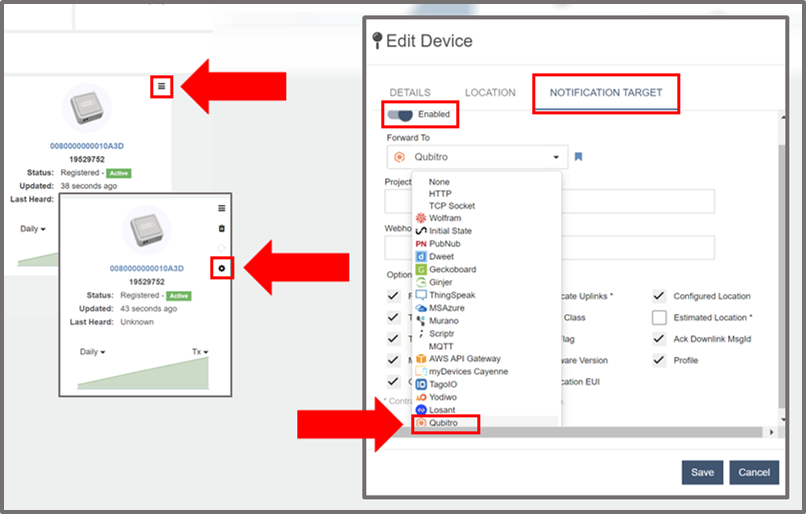
Task: Choose the MSAzure cloud logo entry
Action: [440, 308]
